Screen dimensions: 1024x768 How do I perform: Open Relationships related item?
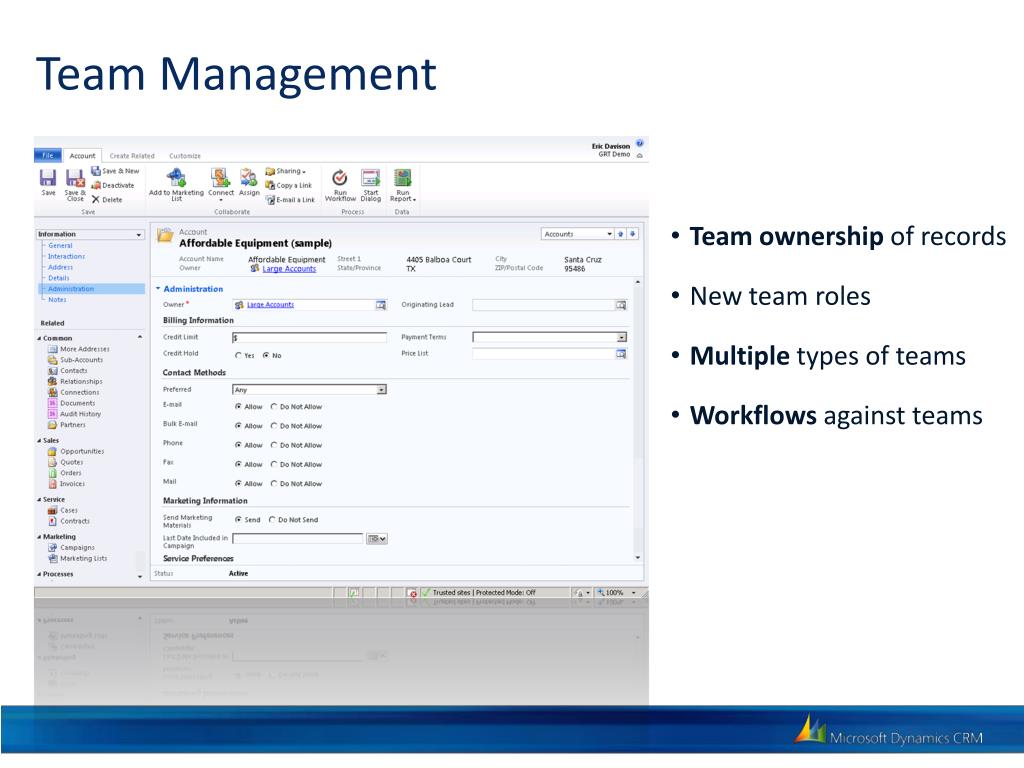(74, 381)
